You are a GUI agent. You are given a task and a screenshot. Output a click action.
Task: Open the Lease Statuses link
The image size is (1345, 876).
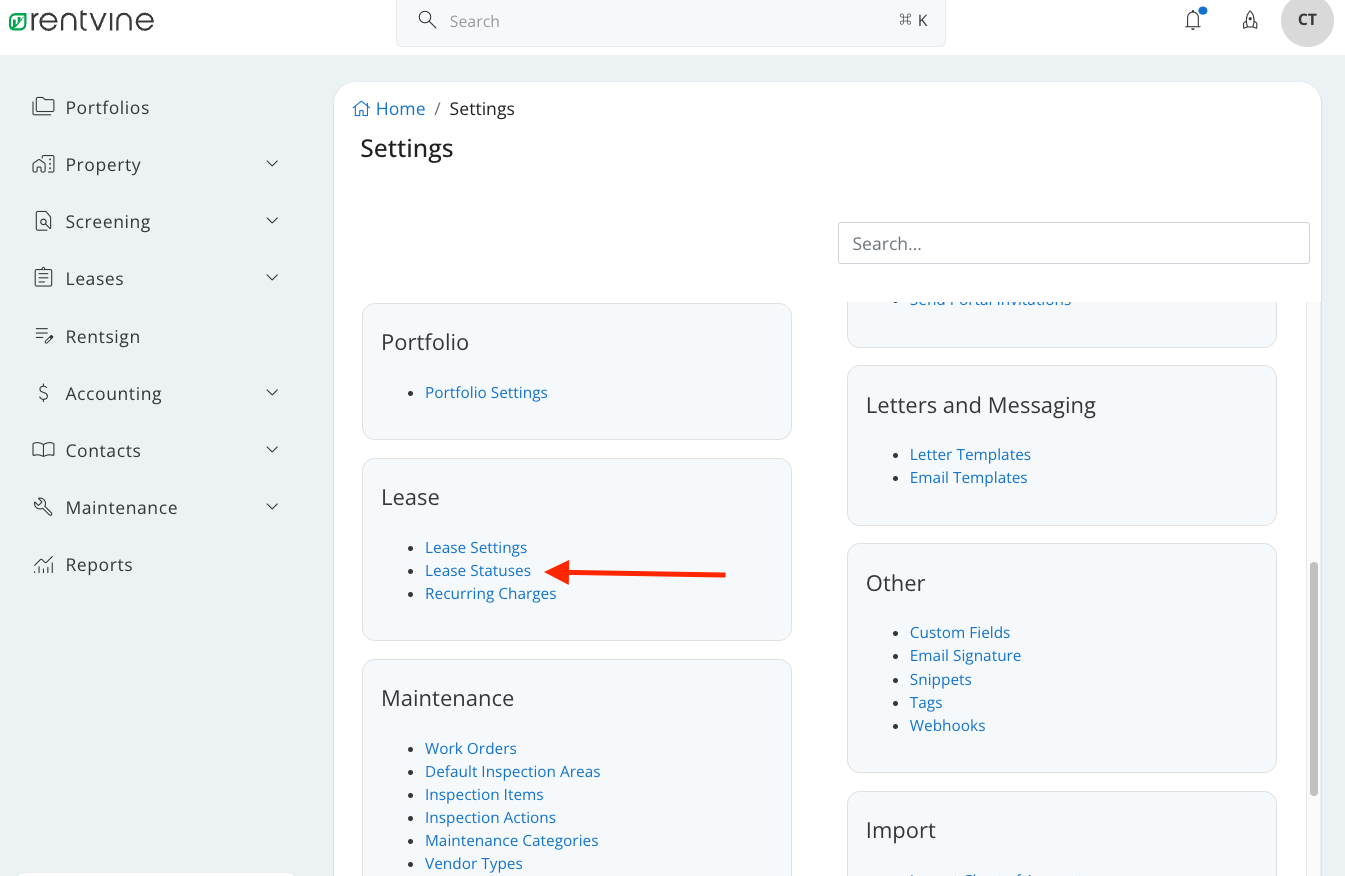click(x=478, y=571)
